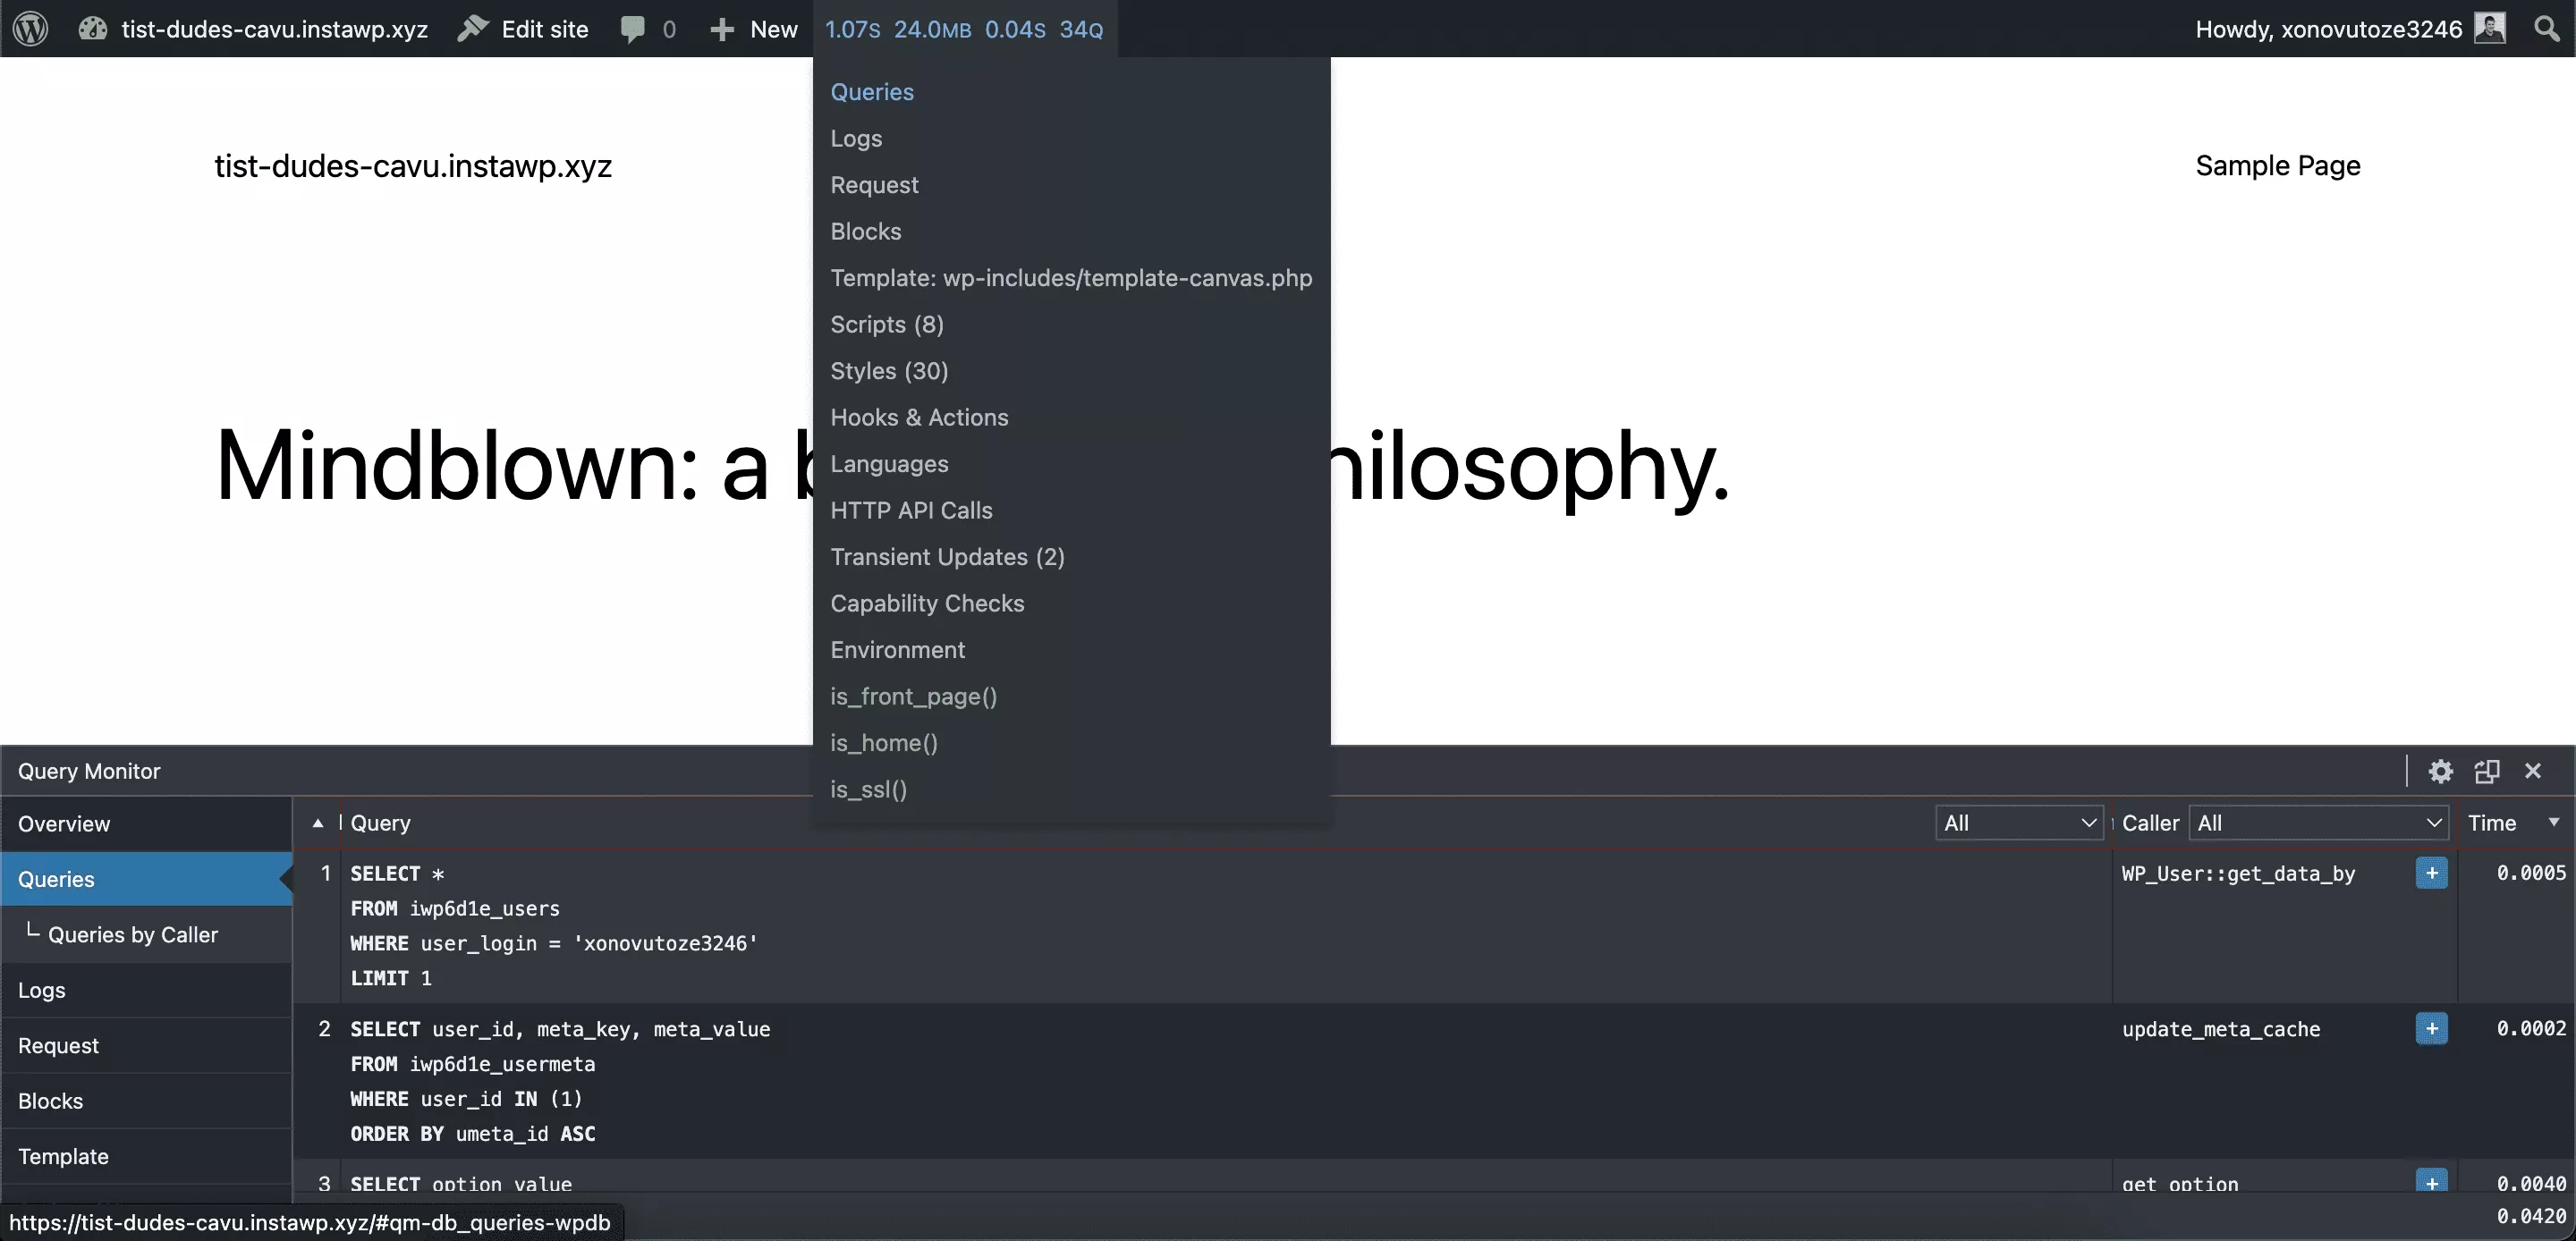2576x1241 pixels.
Task: Click the user avatar icon for xonovutoze3246
Action: 2489,28
